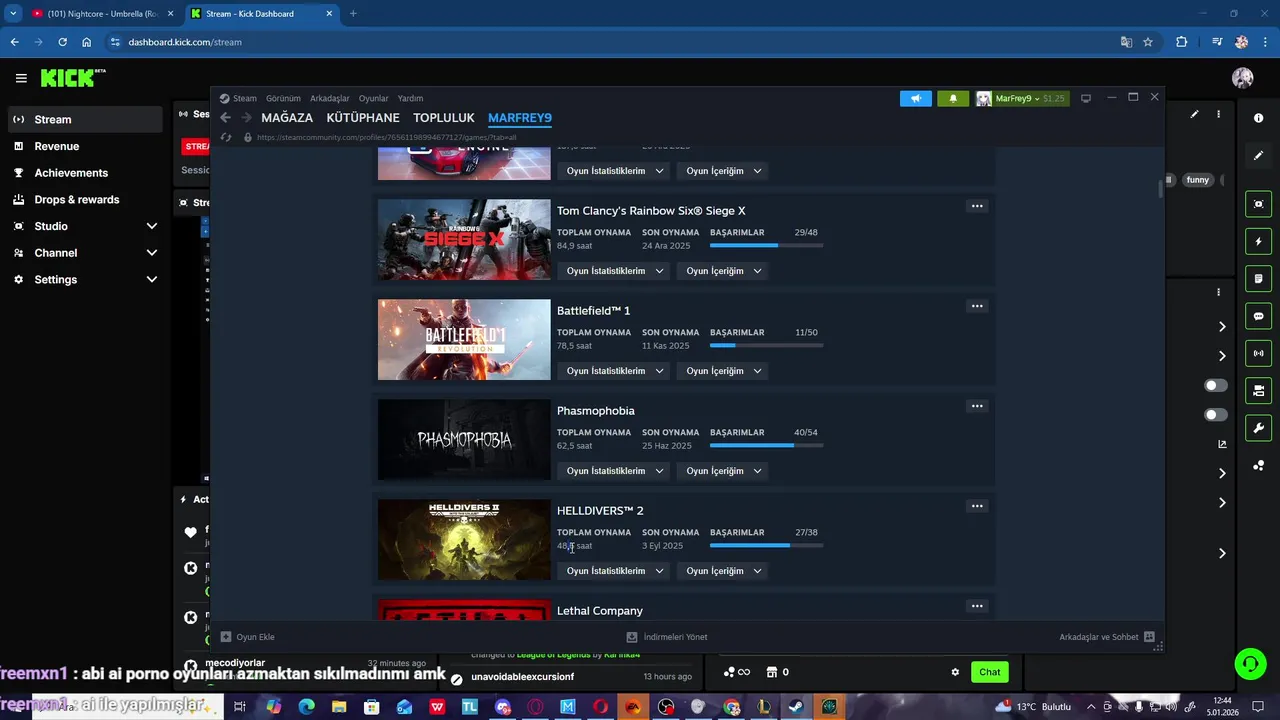
Task: Open options menu for Rainbow Six Siege X
Action: tap(977, 206)
